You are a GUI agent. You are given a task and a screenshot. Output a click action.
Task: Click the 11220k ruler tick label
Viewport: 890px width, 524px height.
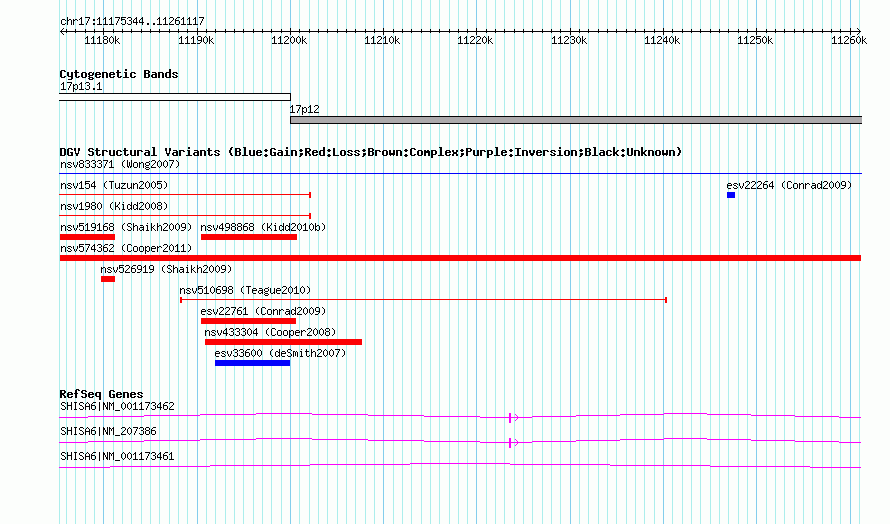coord(475,40)
